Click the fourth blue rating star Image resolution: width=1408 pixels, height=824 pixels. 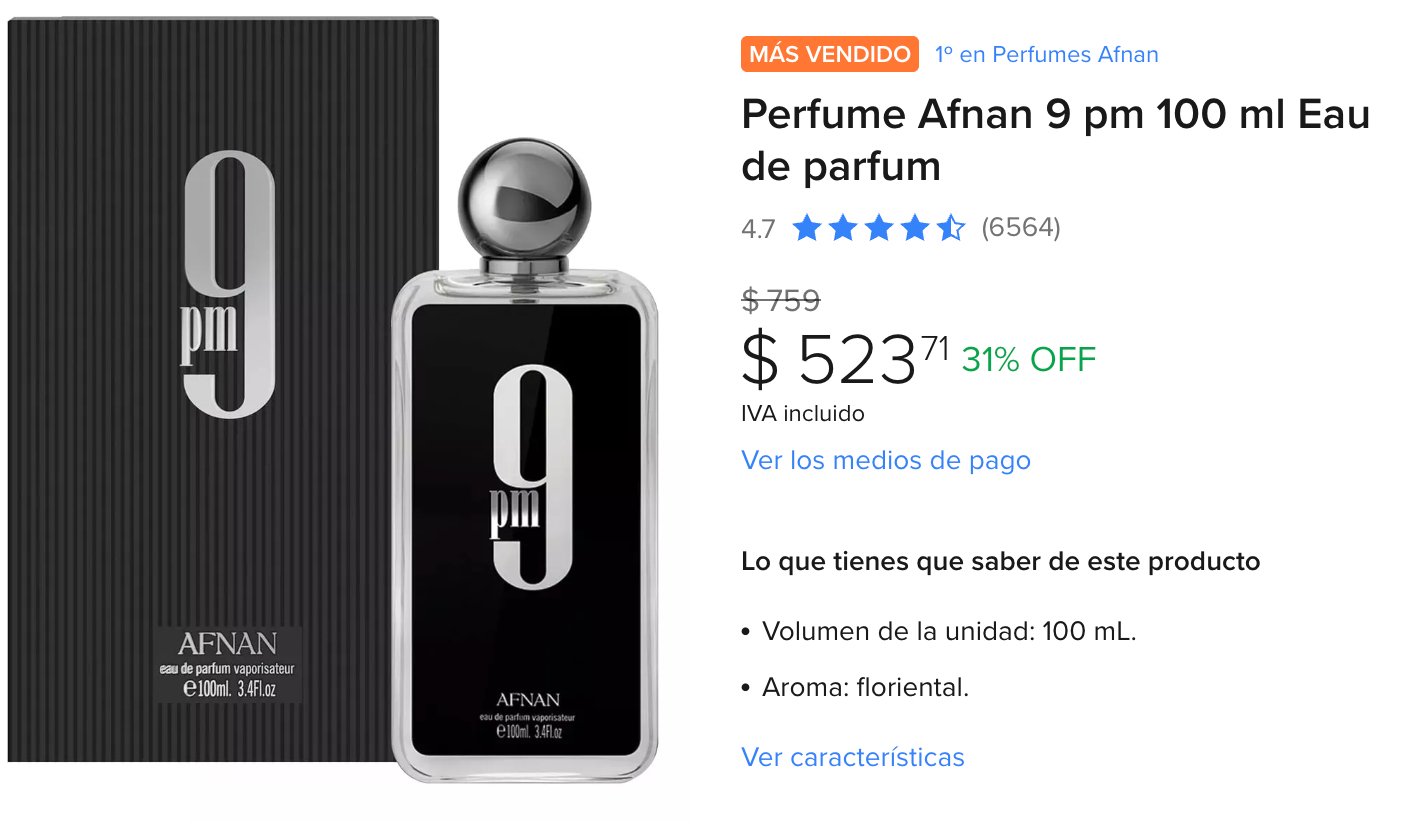[915, 228]
